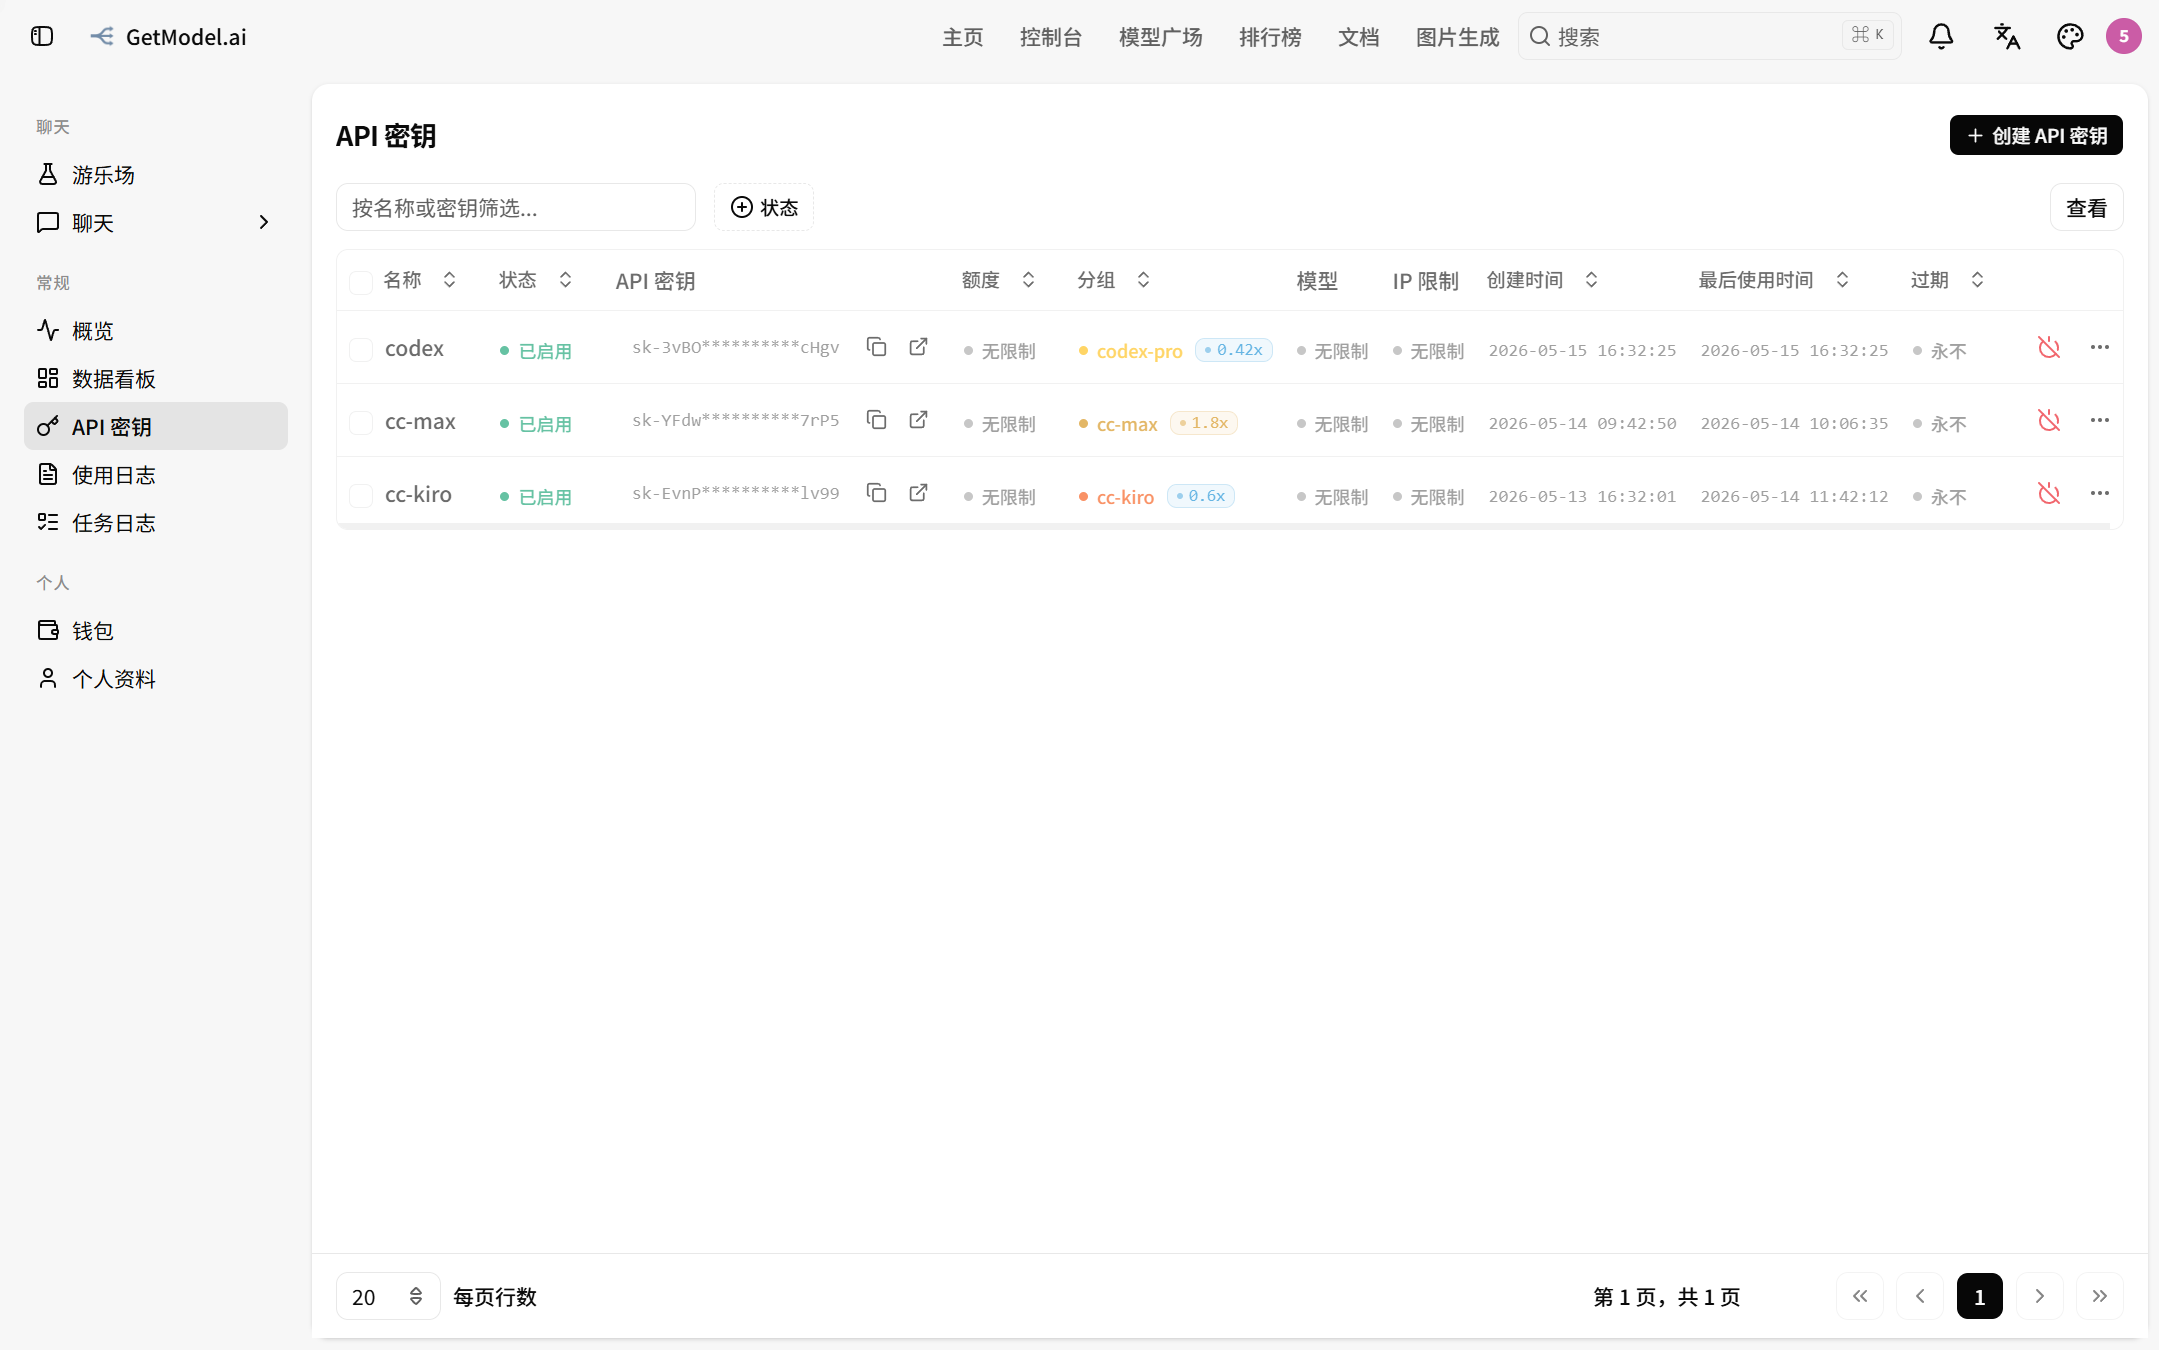Image resolution: width=2159 pixels, height=1350 pixels.
Task: Click the 1.8x multiplier badge
Action: pyautogui.click(x=1204, y=423)
